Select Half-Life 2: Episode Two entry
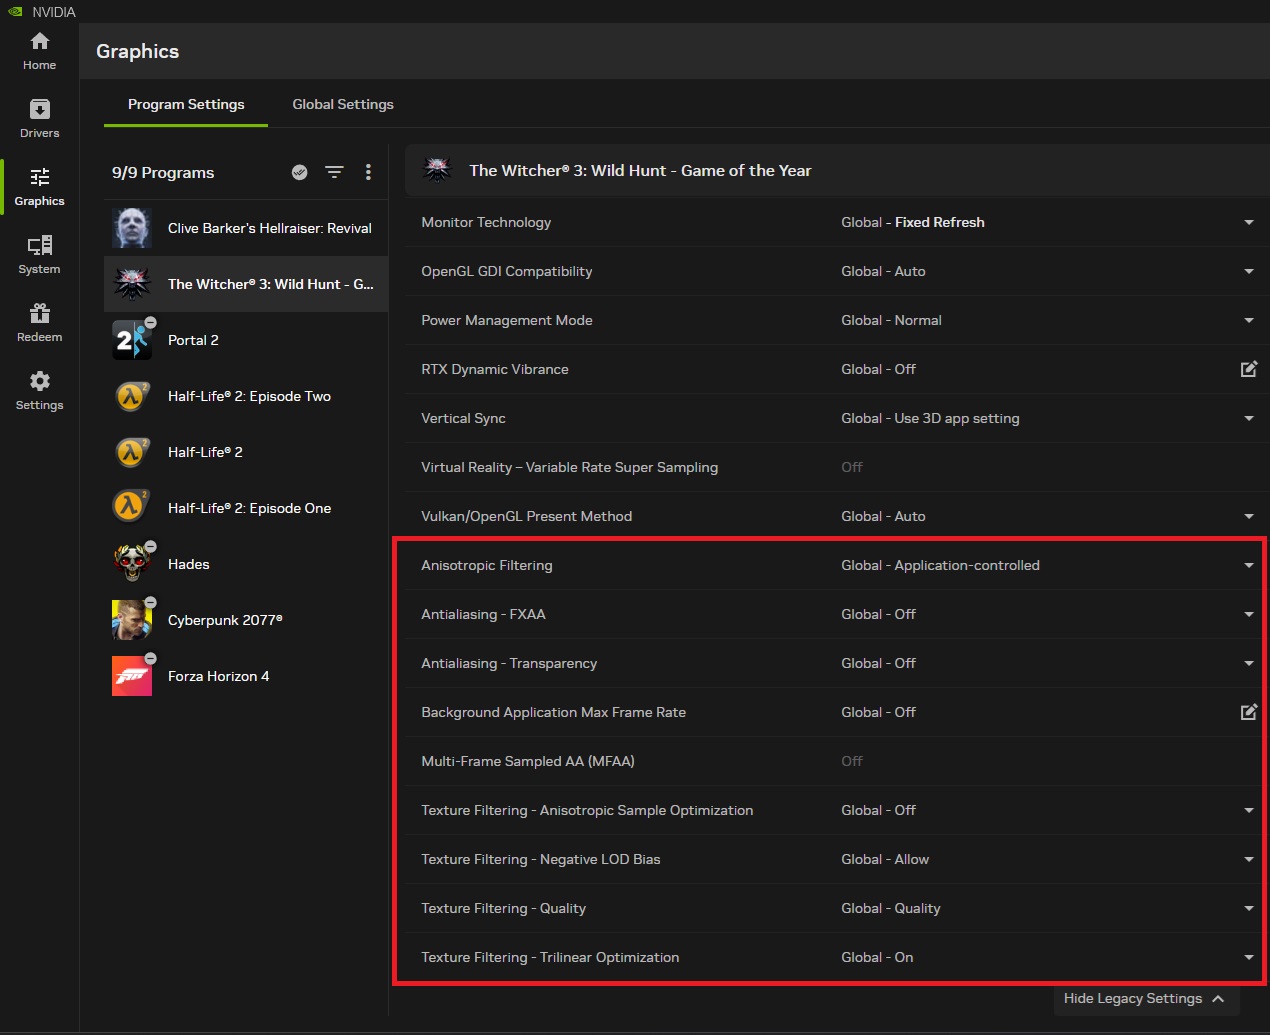The height and width of the screenshot is (1035, 1270). (249, 396)
